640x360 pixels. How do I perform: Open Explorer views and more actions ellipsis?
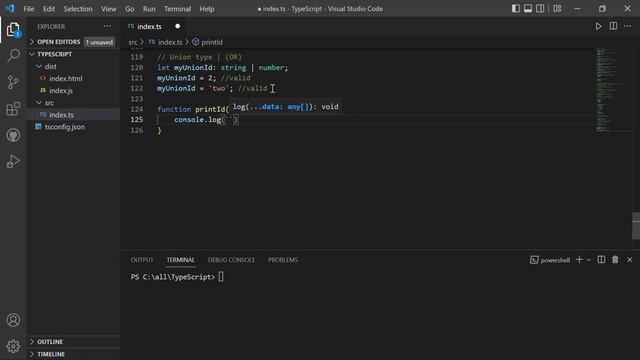point(107,26)
